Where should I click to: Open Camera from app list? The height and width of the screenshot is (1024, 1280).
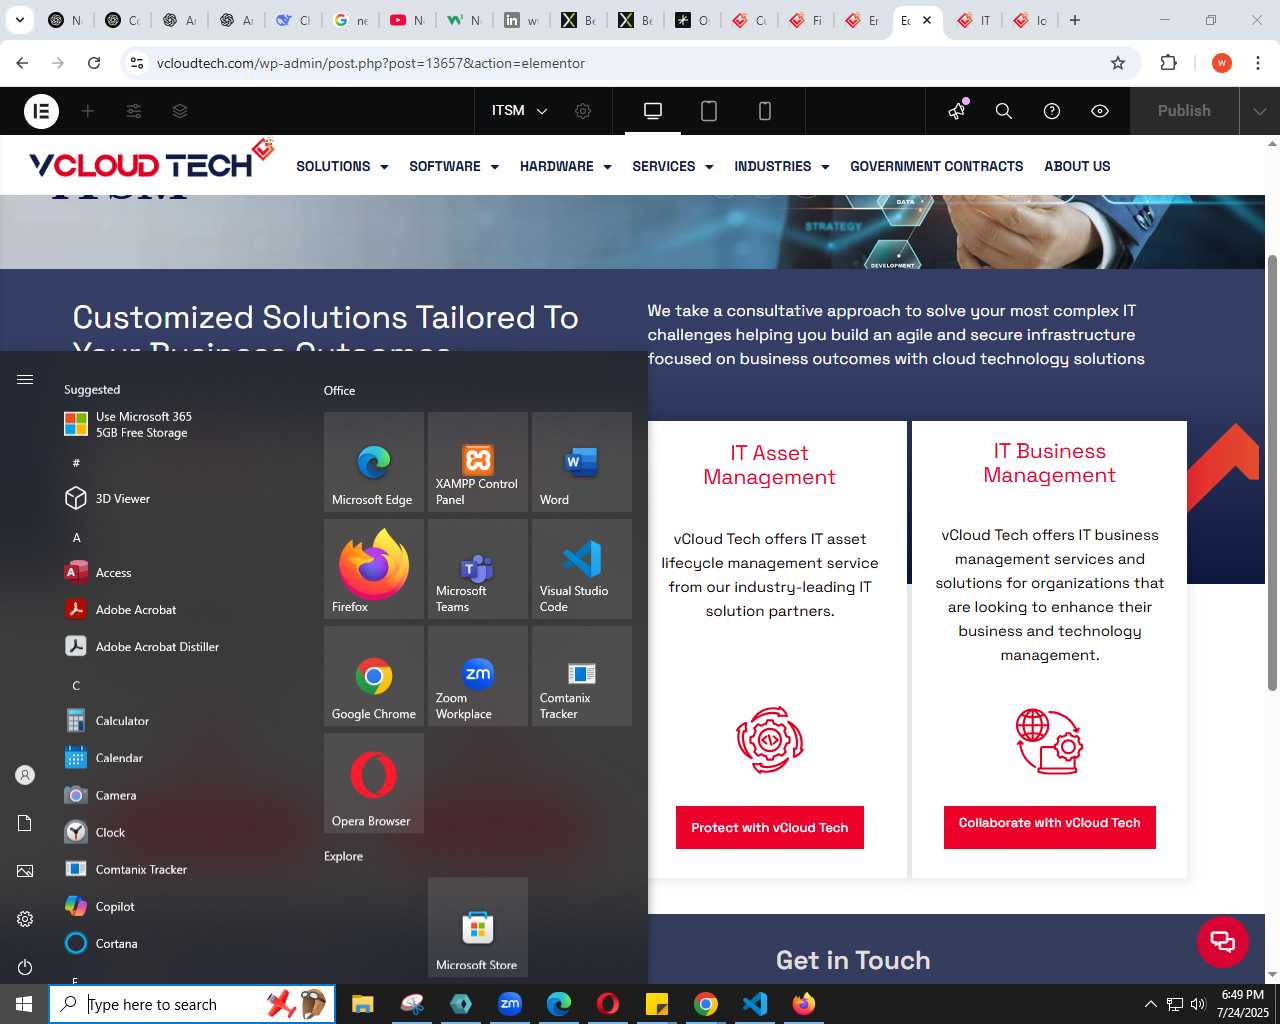(x=180, y=795)
